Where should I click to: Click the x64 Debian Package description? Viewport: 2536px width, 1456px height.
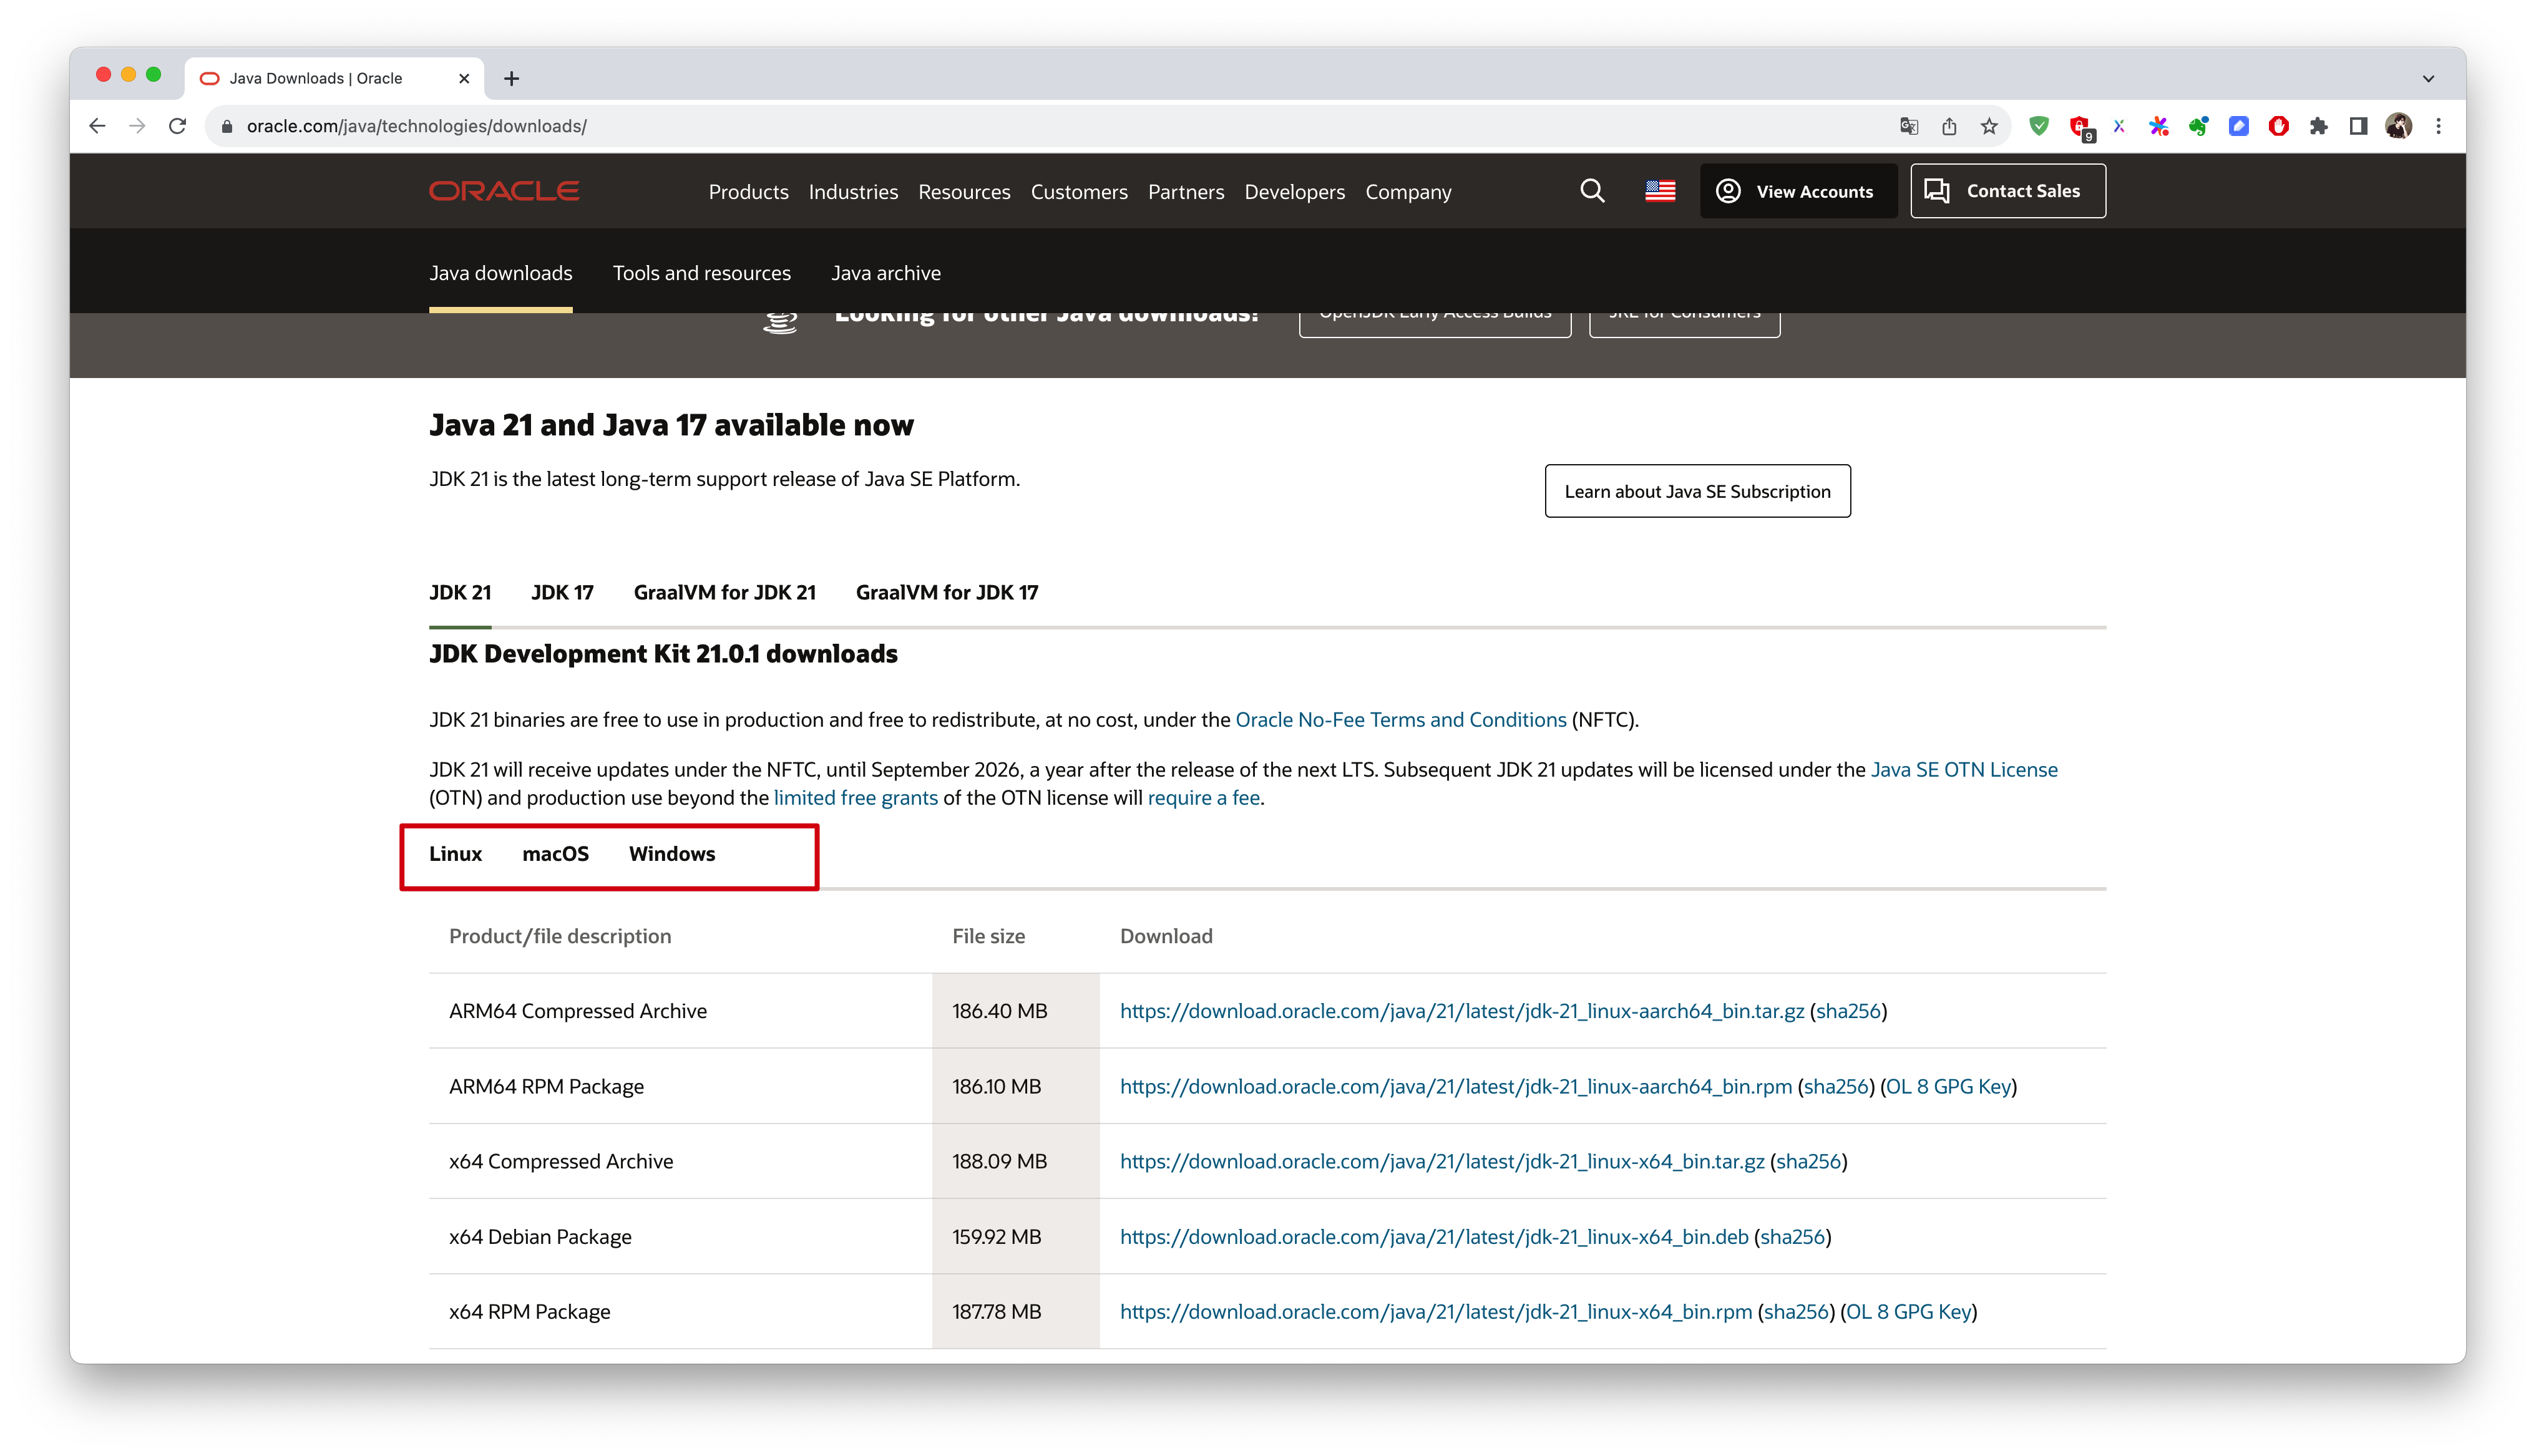coord(540,1237)
